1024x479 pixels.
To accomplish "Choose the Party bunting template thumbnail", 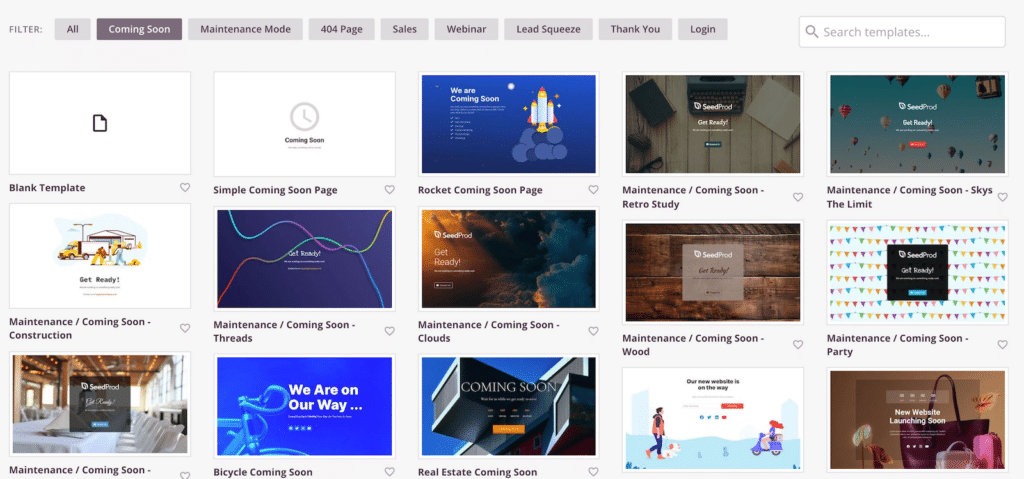I will 918,272.
